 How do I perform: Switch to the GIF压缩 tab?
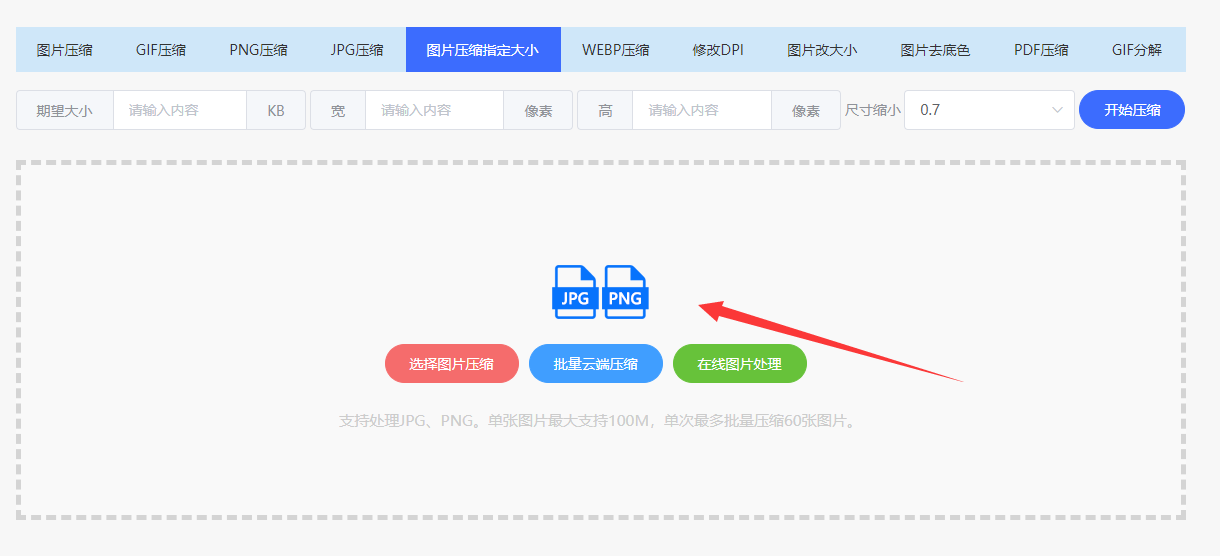click(161, 50)
